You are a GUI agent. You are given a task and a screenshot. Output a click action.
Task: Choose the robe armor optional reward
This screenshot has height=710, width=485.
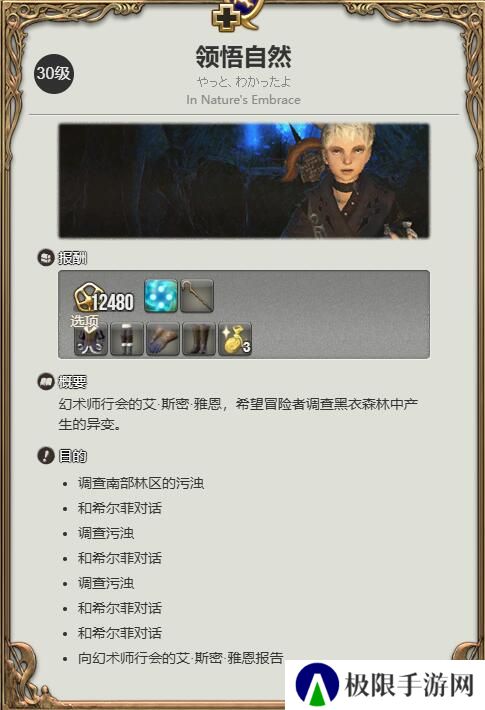click(91, 339)
